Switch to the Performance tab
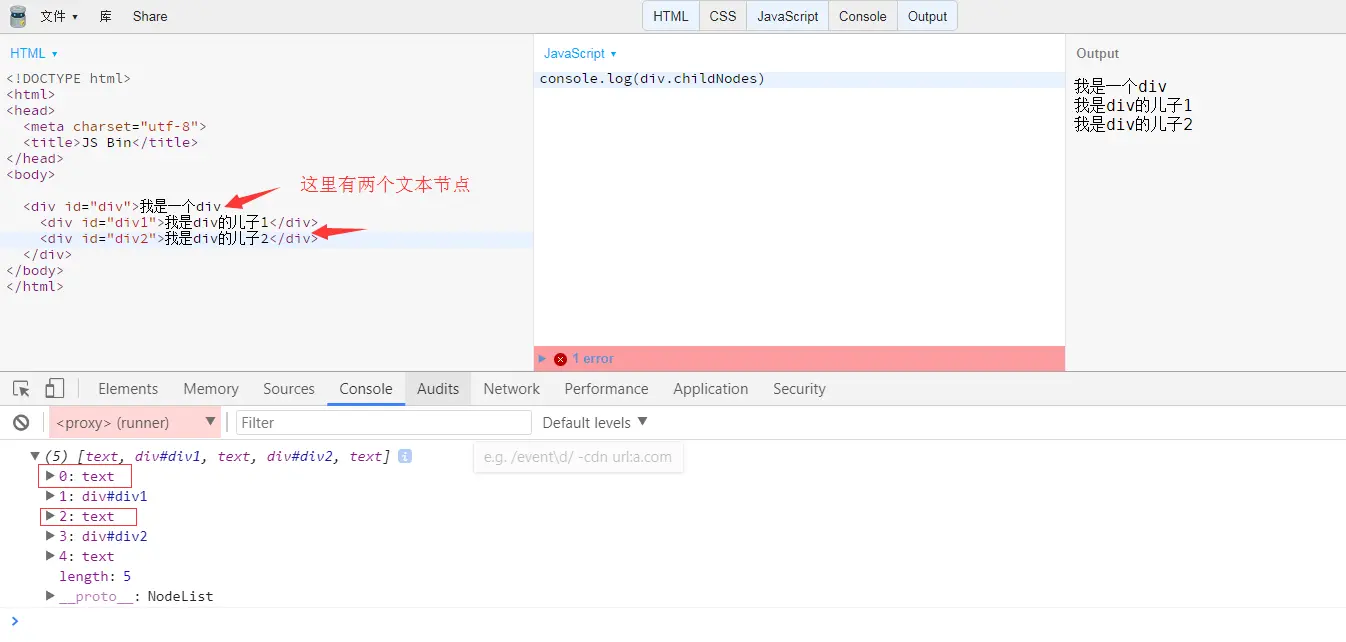Image resolution: width=1346 pixels, height=642 pixels. 606,389
